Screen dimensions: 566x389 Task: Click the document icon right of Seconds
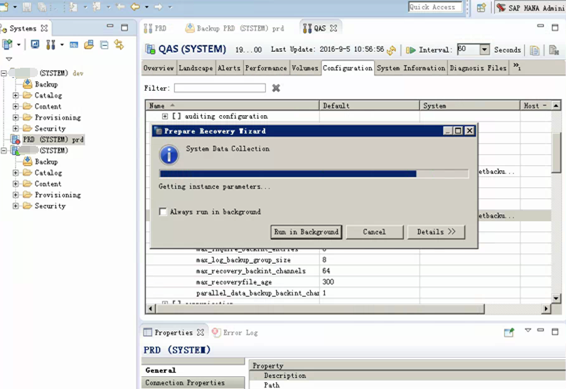pyautogui.click(x=534, y=50)
